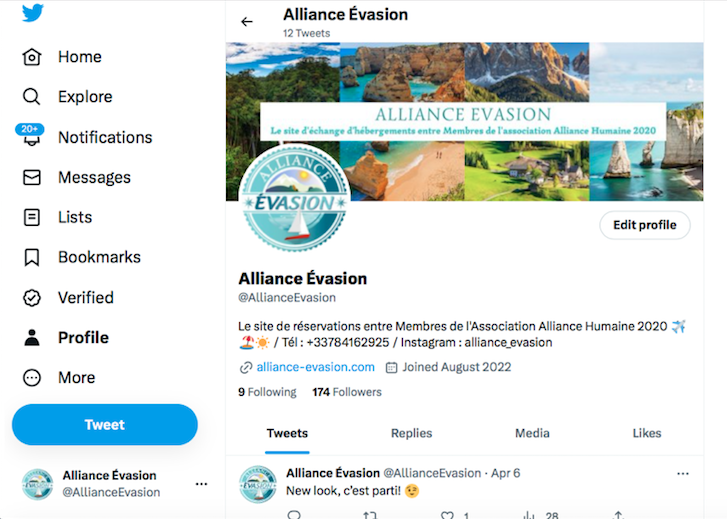The width and height of the screenshot is (727, 519).
Task: Switch to the Likes tab
Action: (647, 433)
